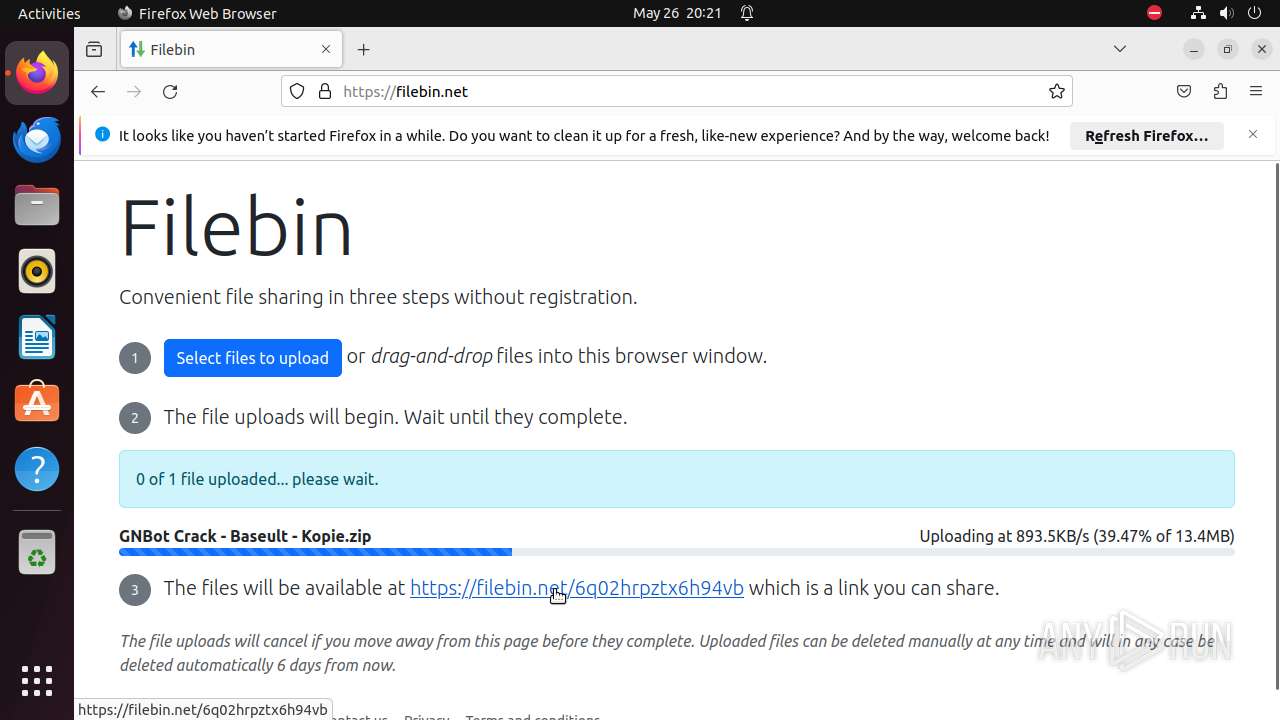The height and width of the screenshot is (720, 1280).
Task: Open Firefox application hamburger menu
Action: tap(1256, 91)
